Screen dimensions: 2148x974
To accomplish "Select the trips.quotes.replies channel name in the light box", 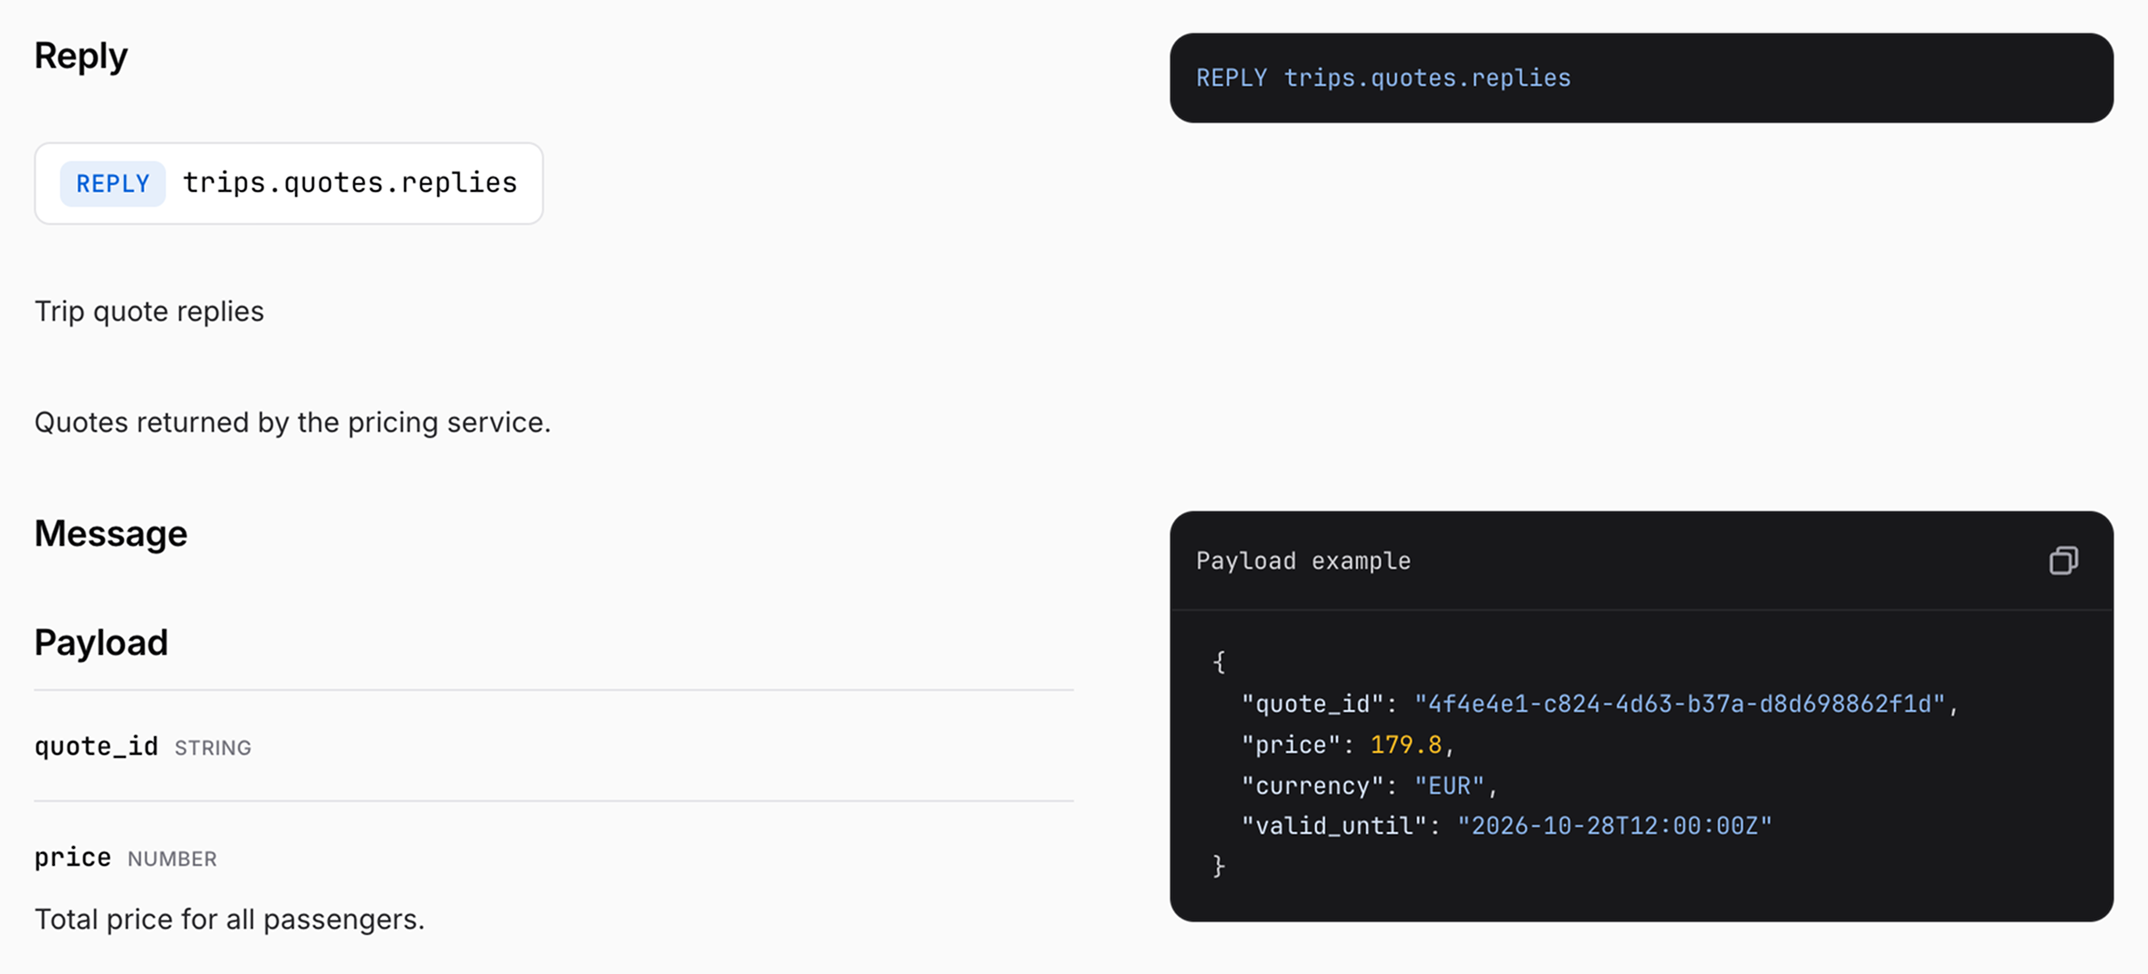I will tap(350, 183).
